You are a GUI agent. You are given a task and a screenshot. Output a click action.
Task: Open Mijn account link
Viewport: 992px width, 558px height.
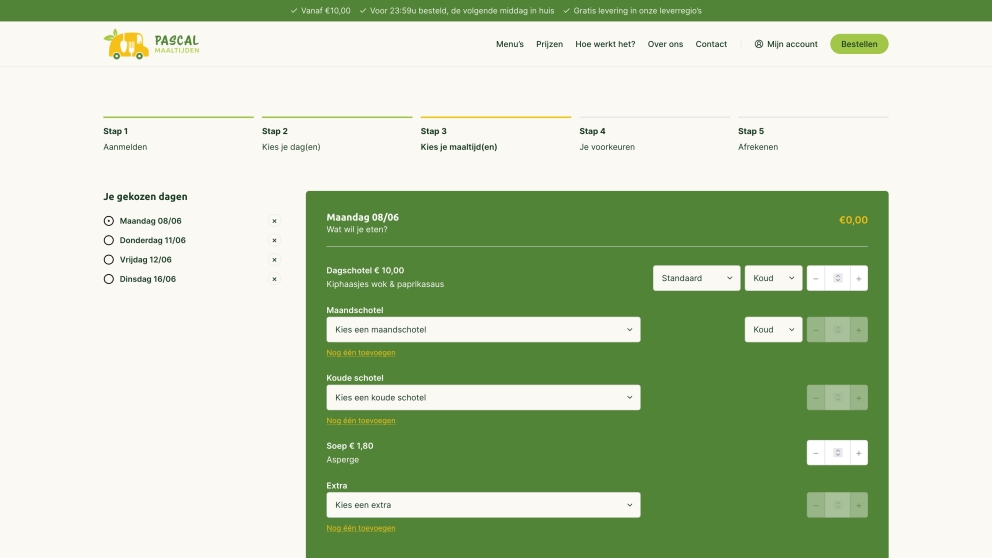click(x=786, y=44)
